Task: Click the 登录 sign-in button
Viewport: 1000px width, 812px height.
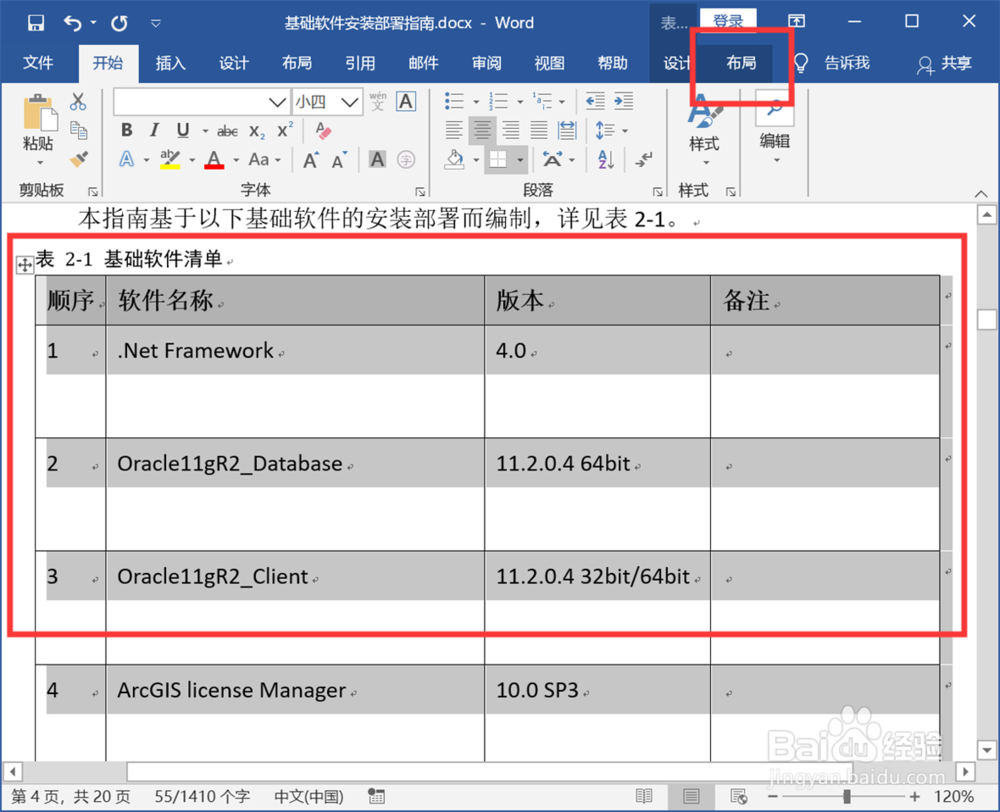Action: pyautogui.click(x=728, y=20)
